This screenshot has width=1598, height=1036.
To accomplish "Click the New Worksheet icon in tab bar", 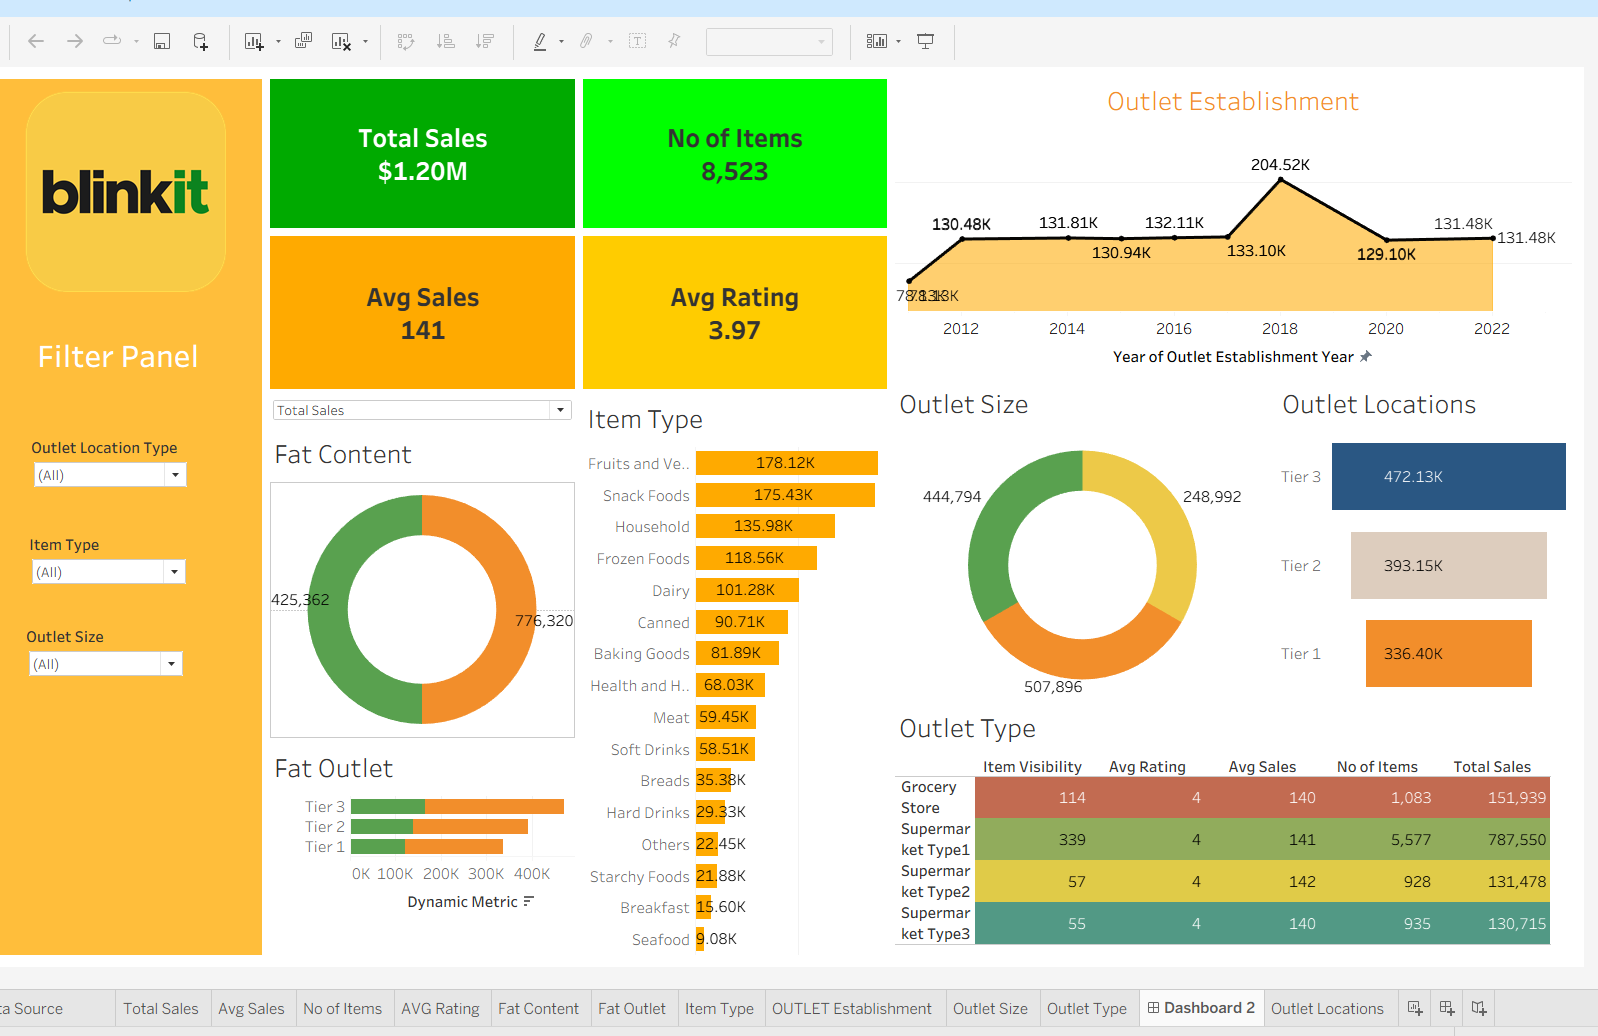I will [x=1415, y=1008].
